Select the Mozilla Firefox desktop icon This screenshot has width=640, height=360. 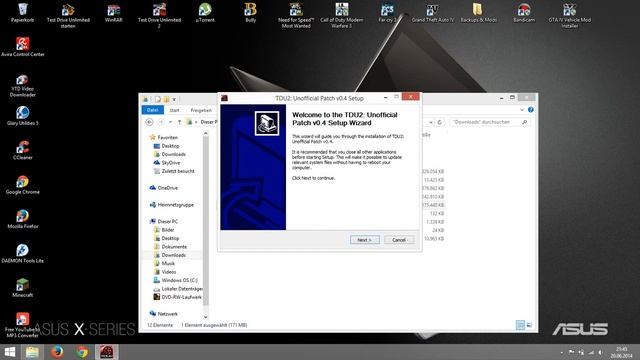pos(22,219)
